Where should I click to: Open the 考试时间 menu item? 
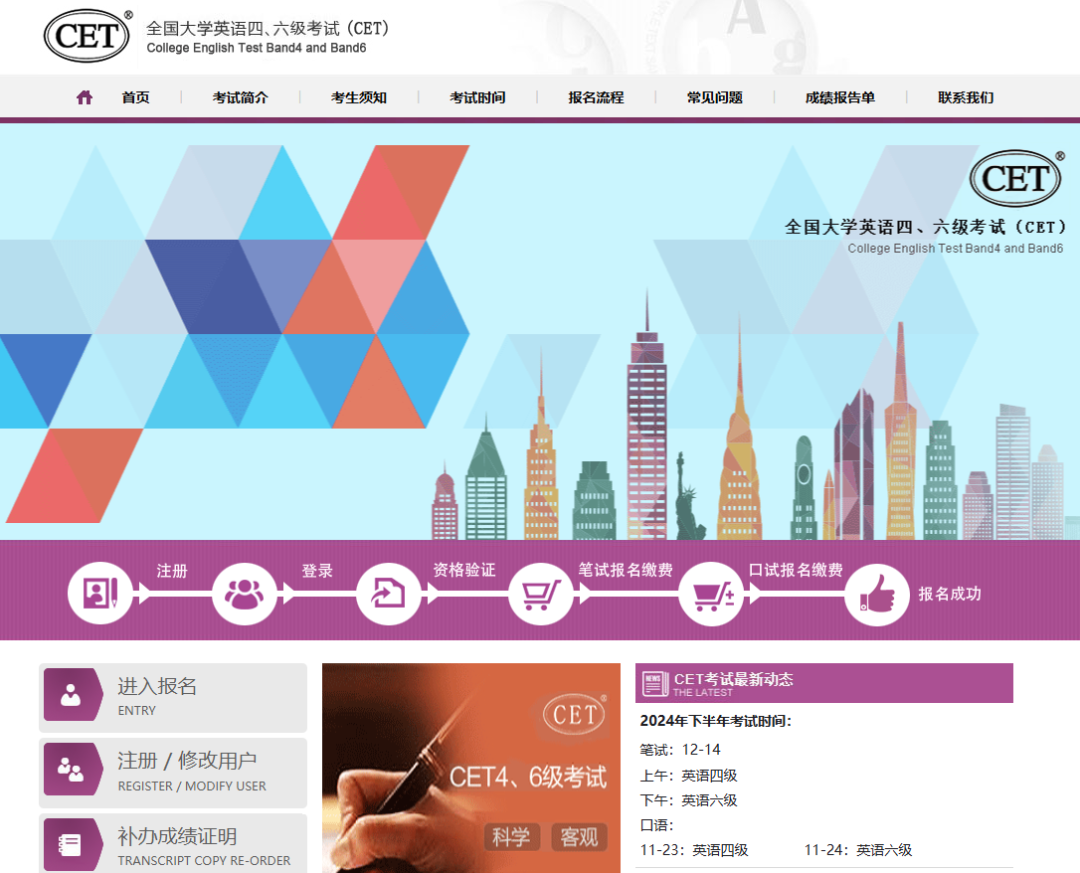[x=478, y=97]
